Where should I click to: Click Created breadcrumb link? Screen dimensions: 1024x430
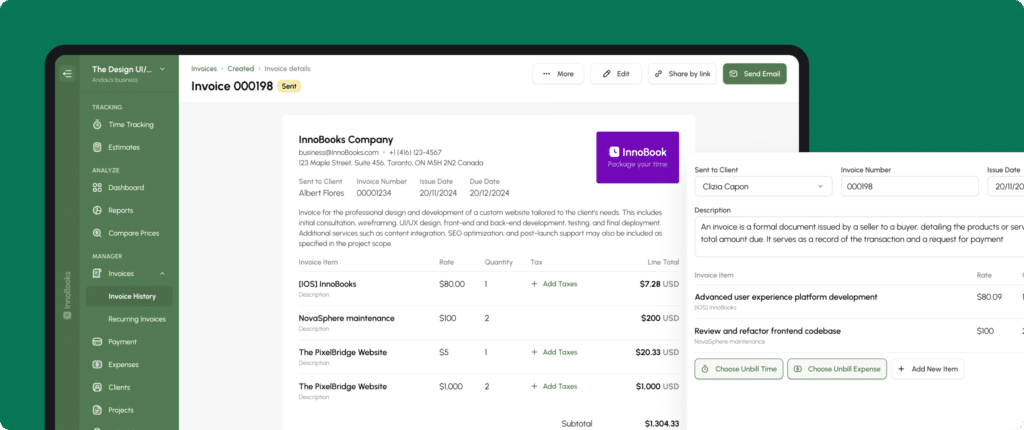pos(240,69)
